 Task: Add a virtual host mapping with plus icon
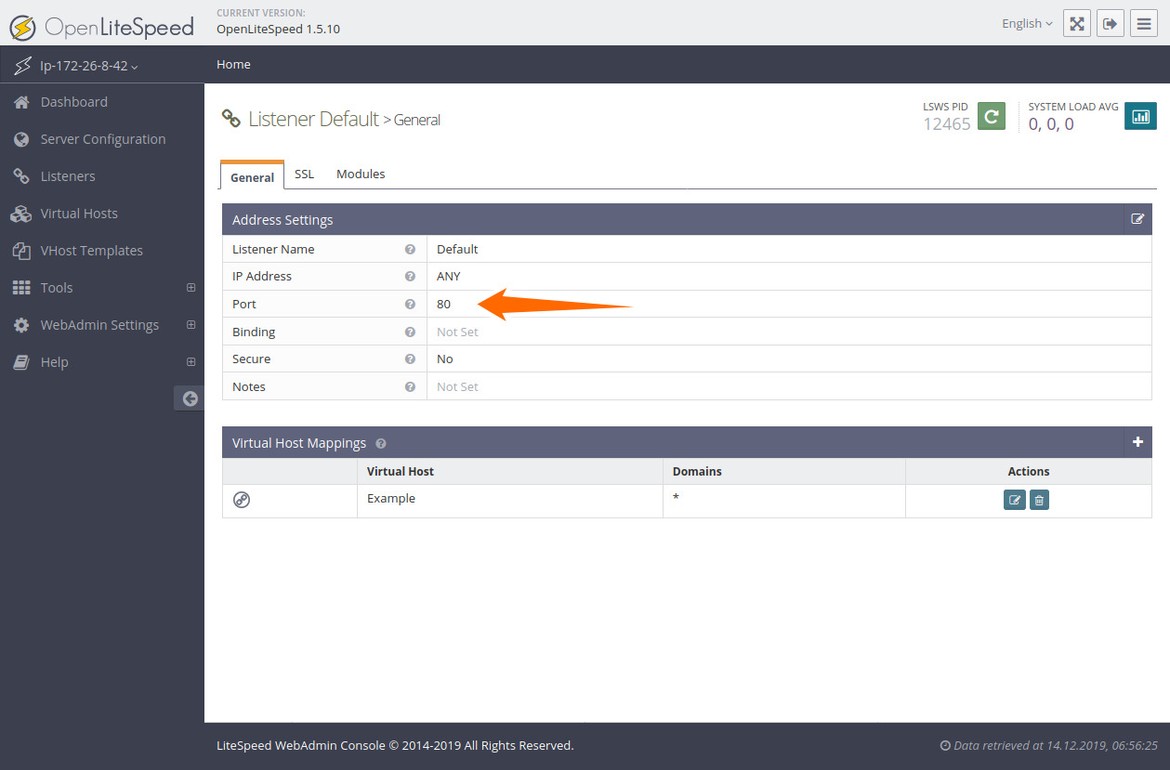point(1137,442)
